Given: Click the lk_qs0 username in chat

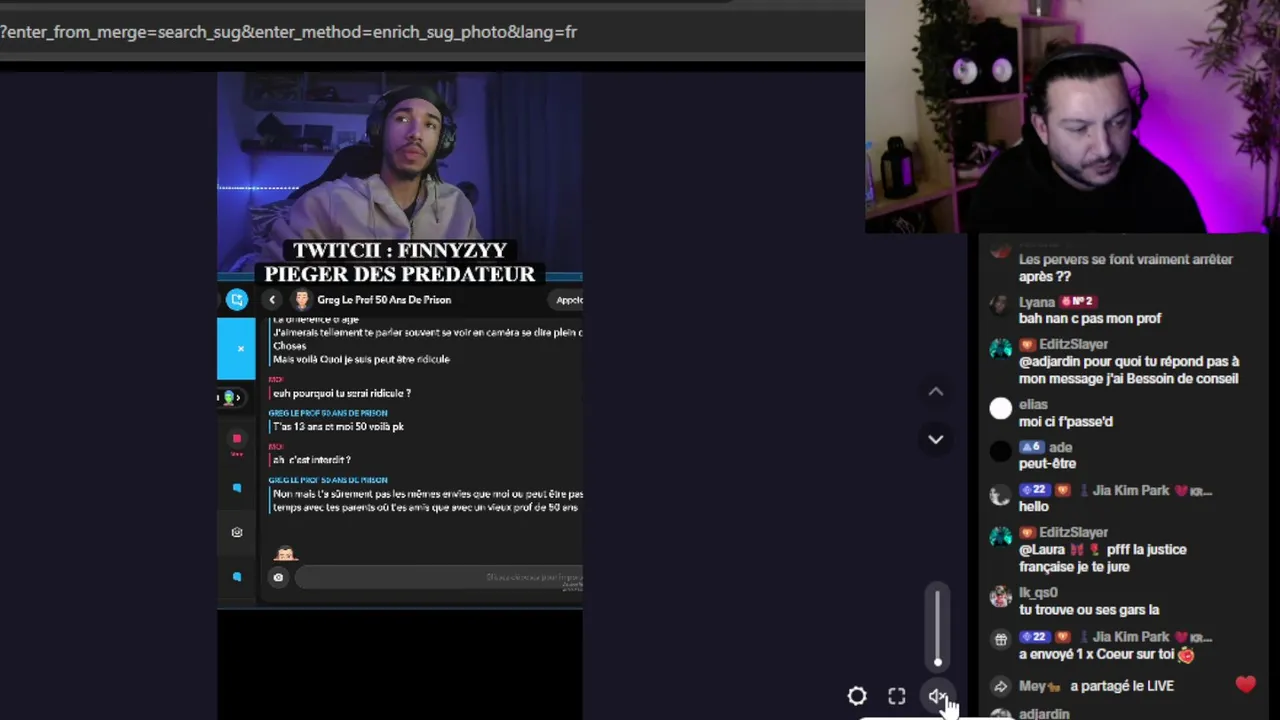Looking at the screenshot, I should pos(1036,593).
